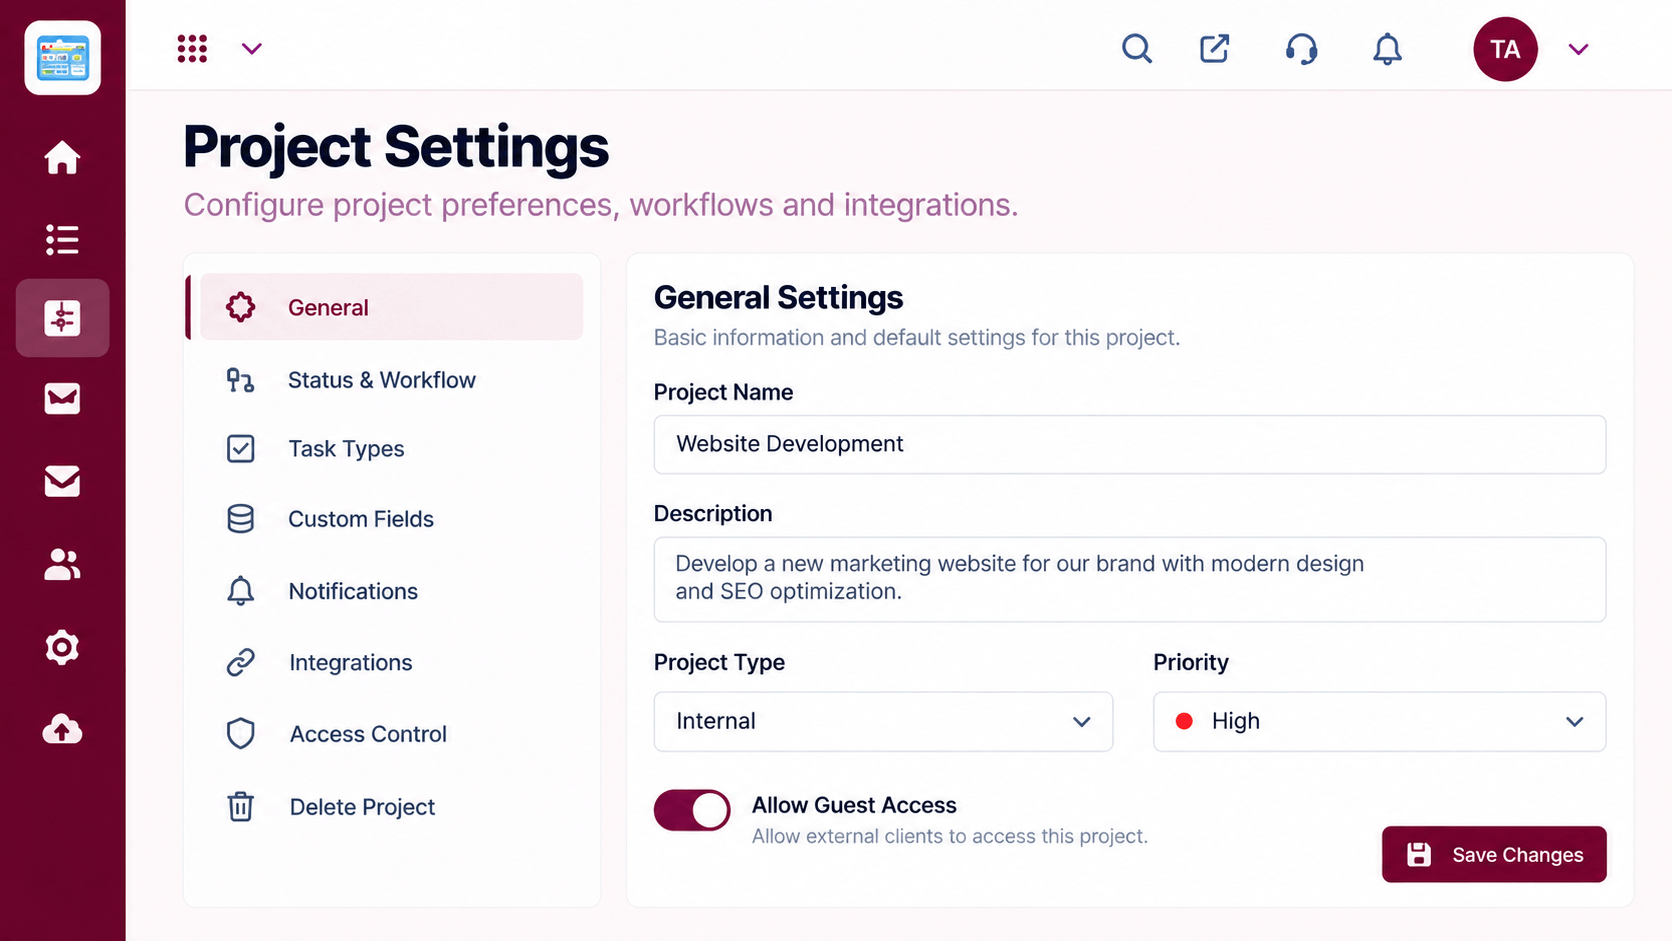The image size is (1672, 941).
Task: Open the open-envelope mail sidebar icon
Action: (x=62, y=398)
